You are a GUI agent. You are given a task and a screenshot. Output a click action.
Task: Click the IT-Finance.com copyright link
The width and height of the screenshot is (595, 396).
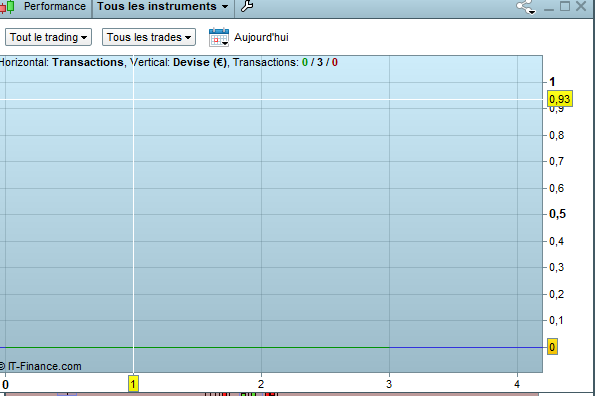pyautogui.click(x=40, y=366)
